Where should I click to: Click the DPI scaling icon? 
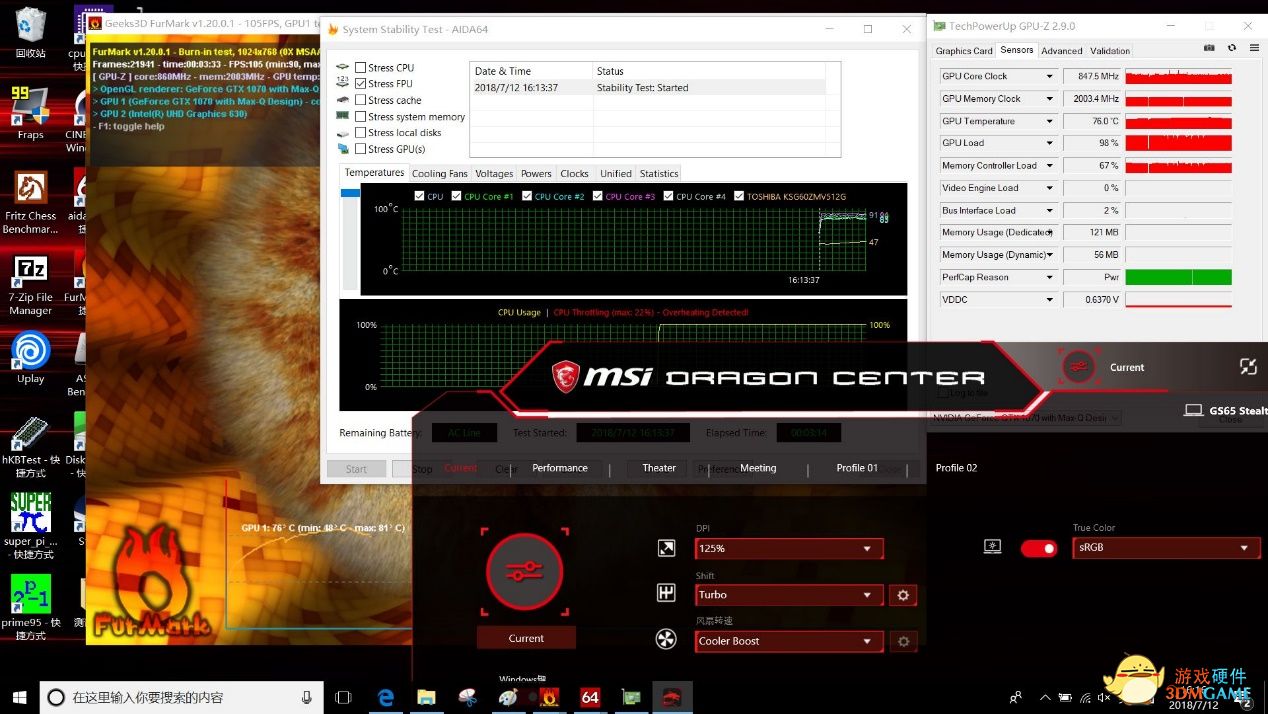666,548
